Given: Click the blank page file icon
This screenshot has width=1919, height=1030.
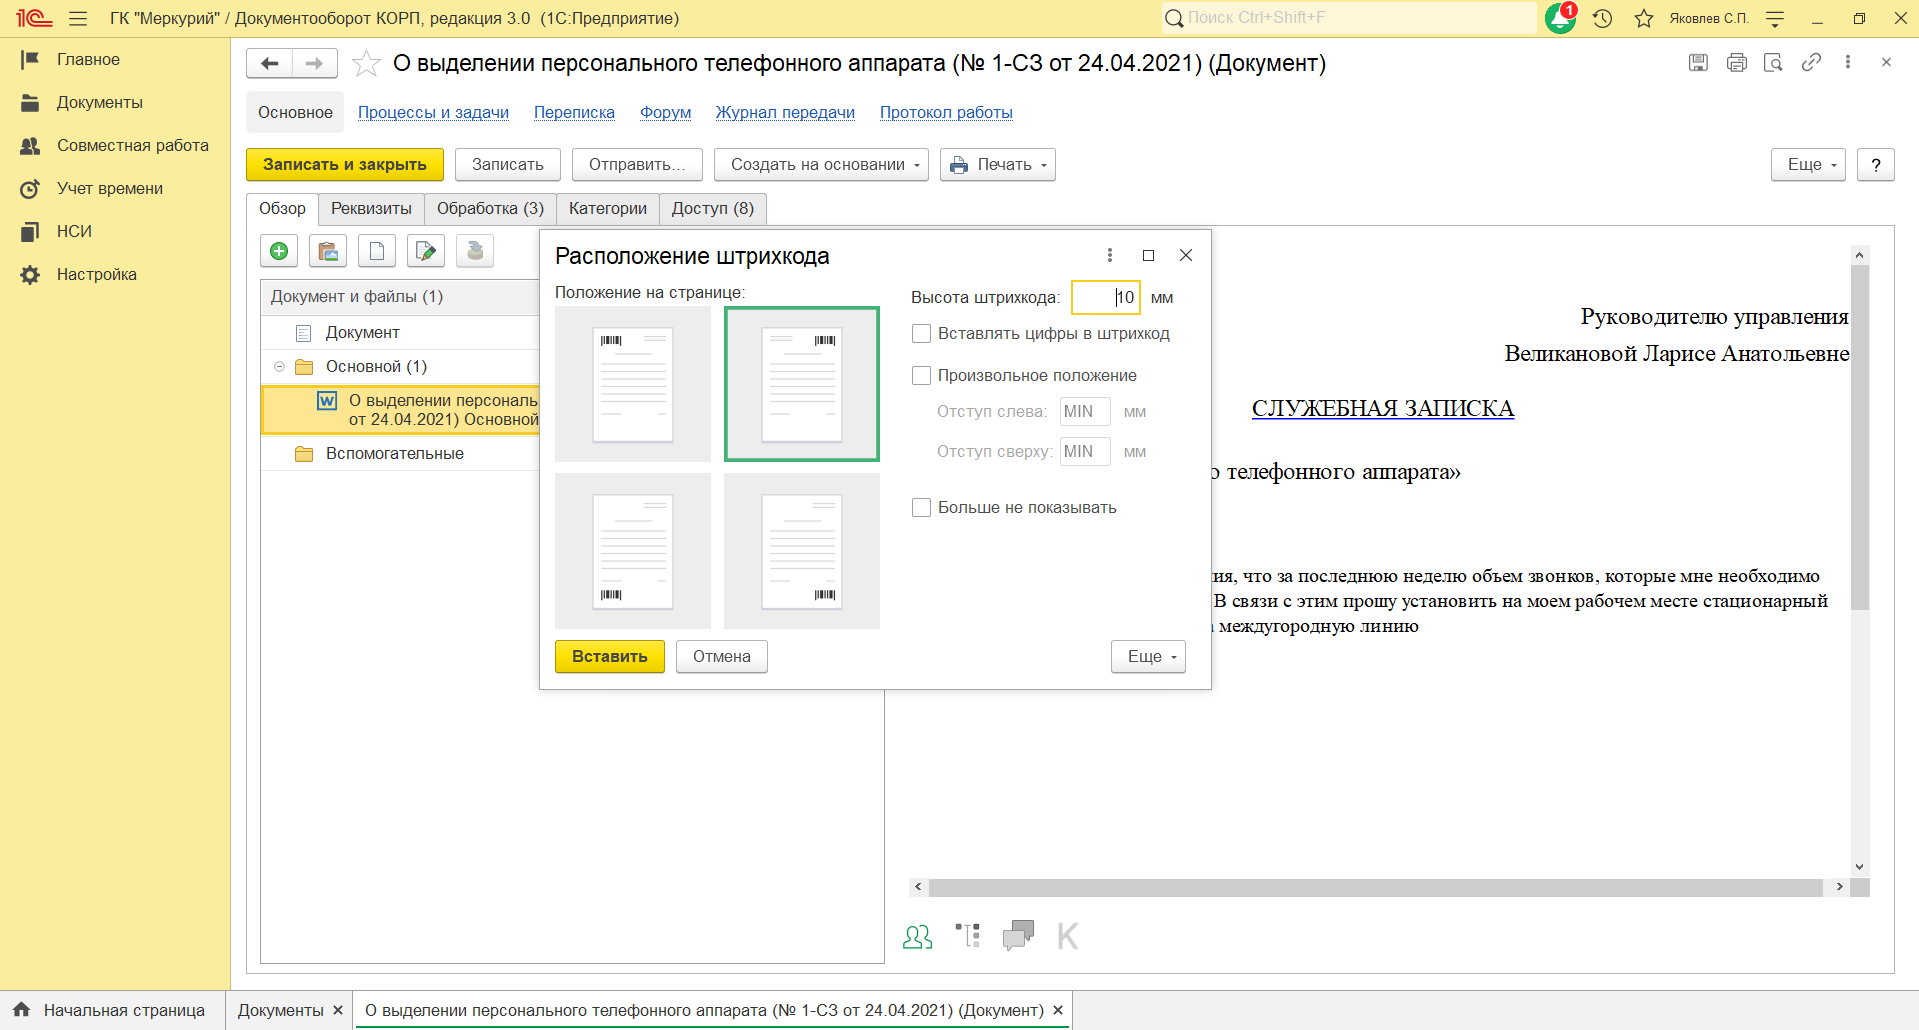Looking at the screenshot, I should point(377,251).
